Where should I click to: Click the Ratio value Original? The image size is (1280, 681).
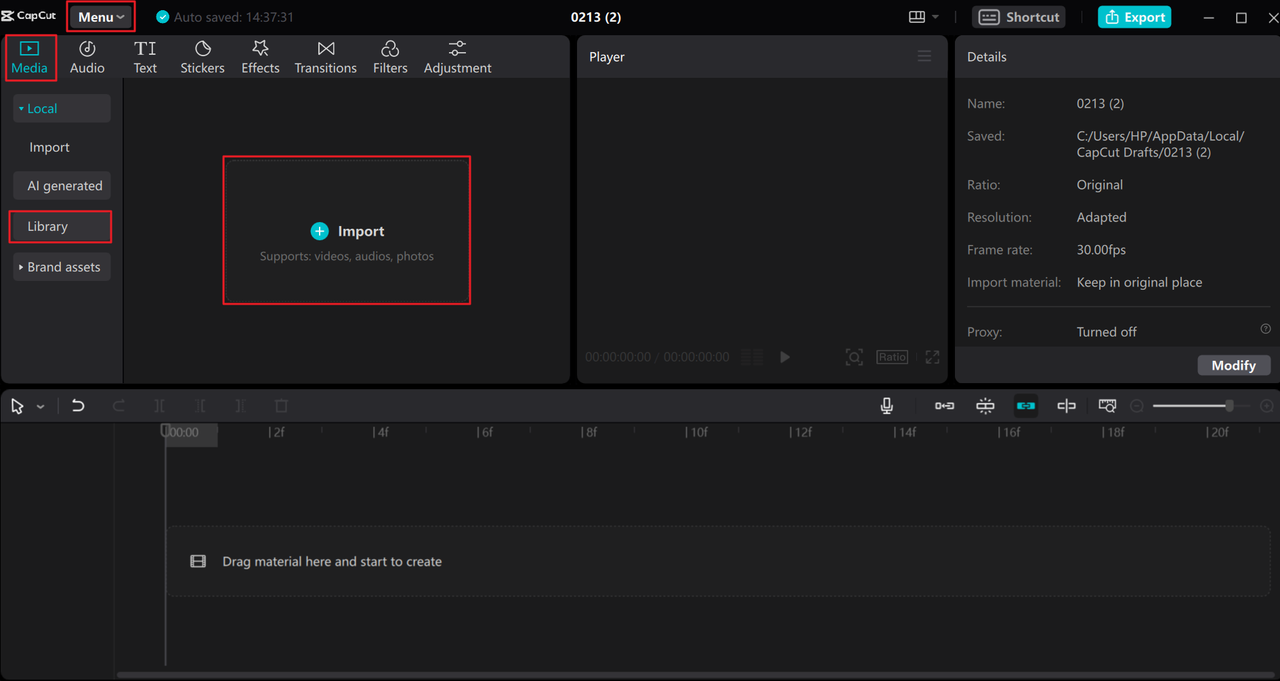coord(1100,185)
